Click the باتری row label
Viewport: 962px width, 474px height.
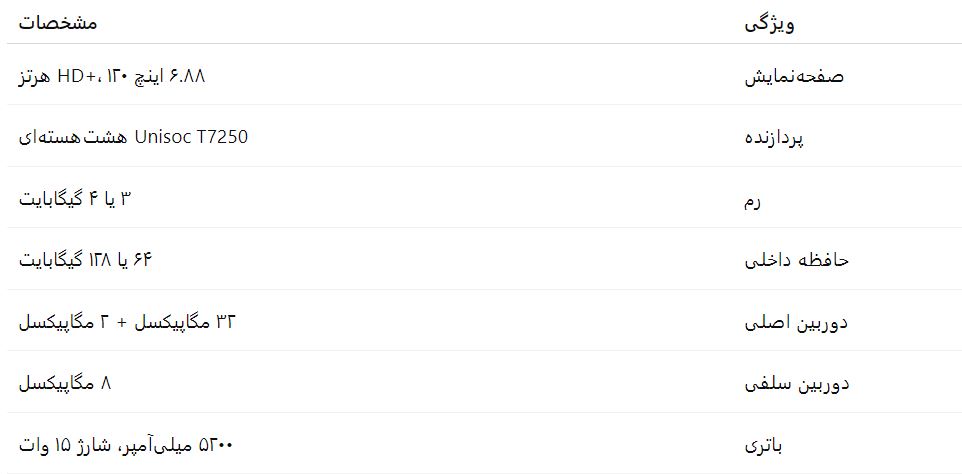coord(768,446)
